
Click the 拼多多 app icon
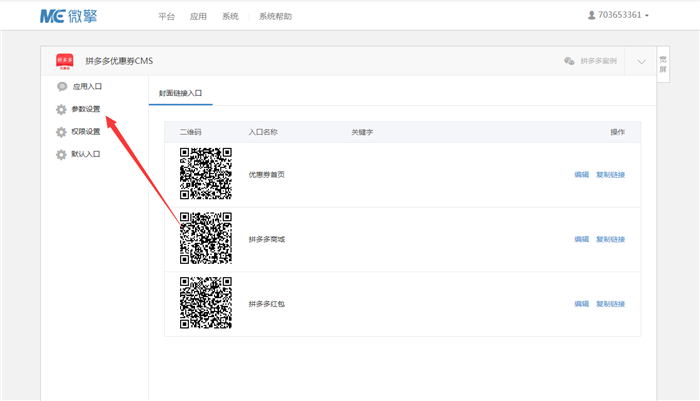(64, 61)
